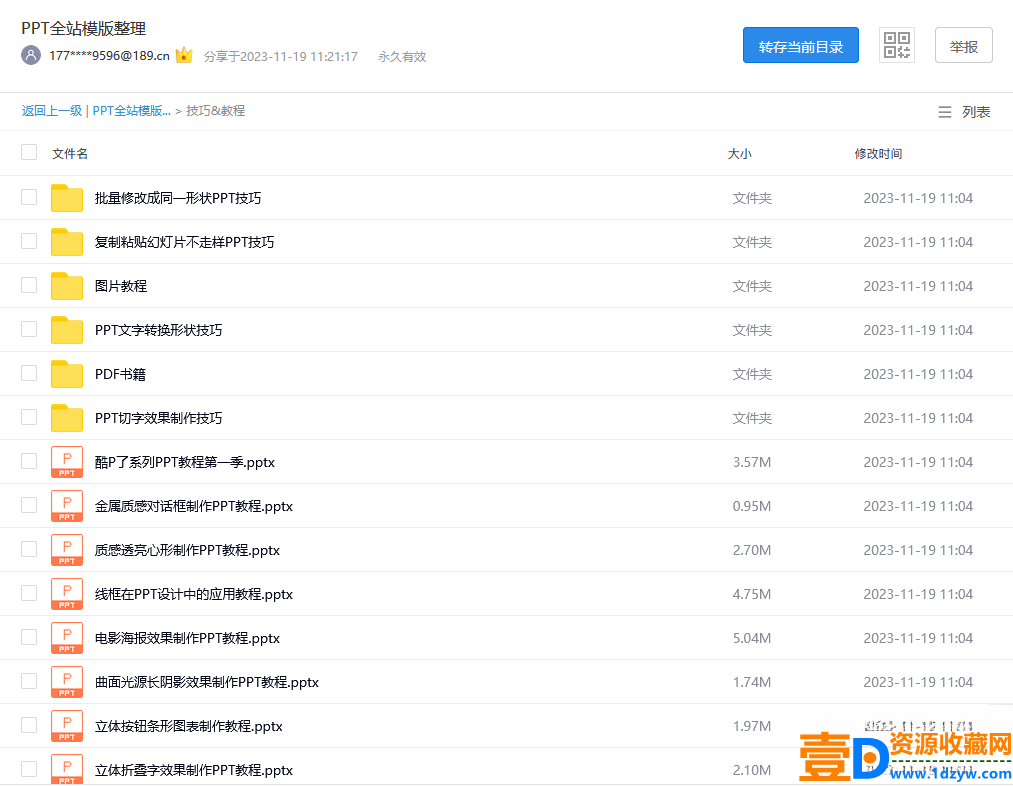1013x786 pixels.
Task: Open folder icon for 图片教程
Action: tap(67, 286)
